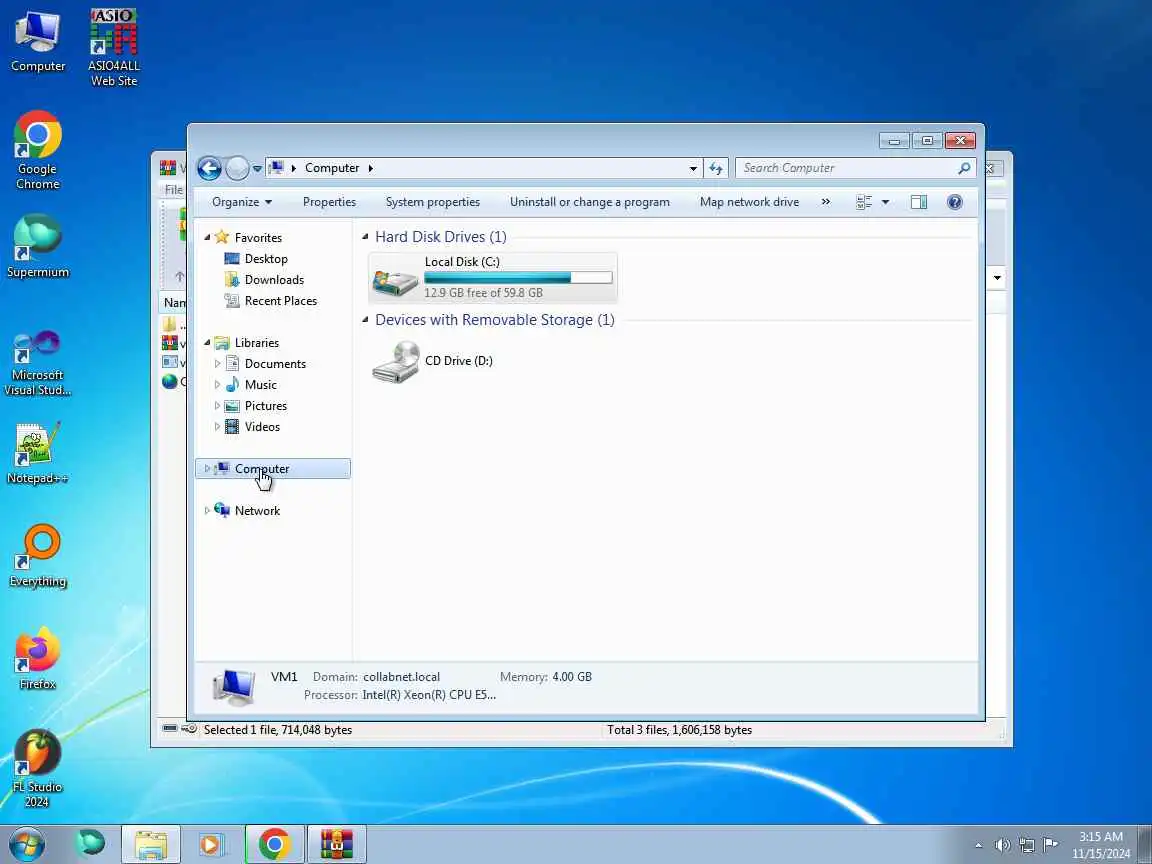Viewport: 1152px width, 864px height.
Task: Click the volume speaker tray icon
Action: pos(1003,846)
